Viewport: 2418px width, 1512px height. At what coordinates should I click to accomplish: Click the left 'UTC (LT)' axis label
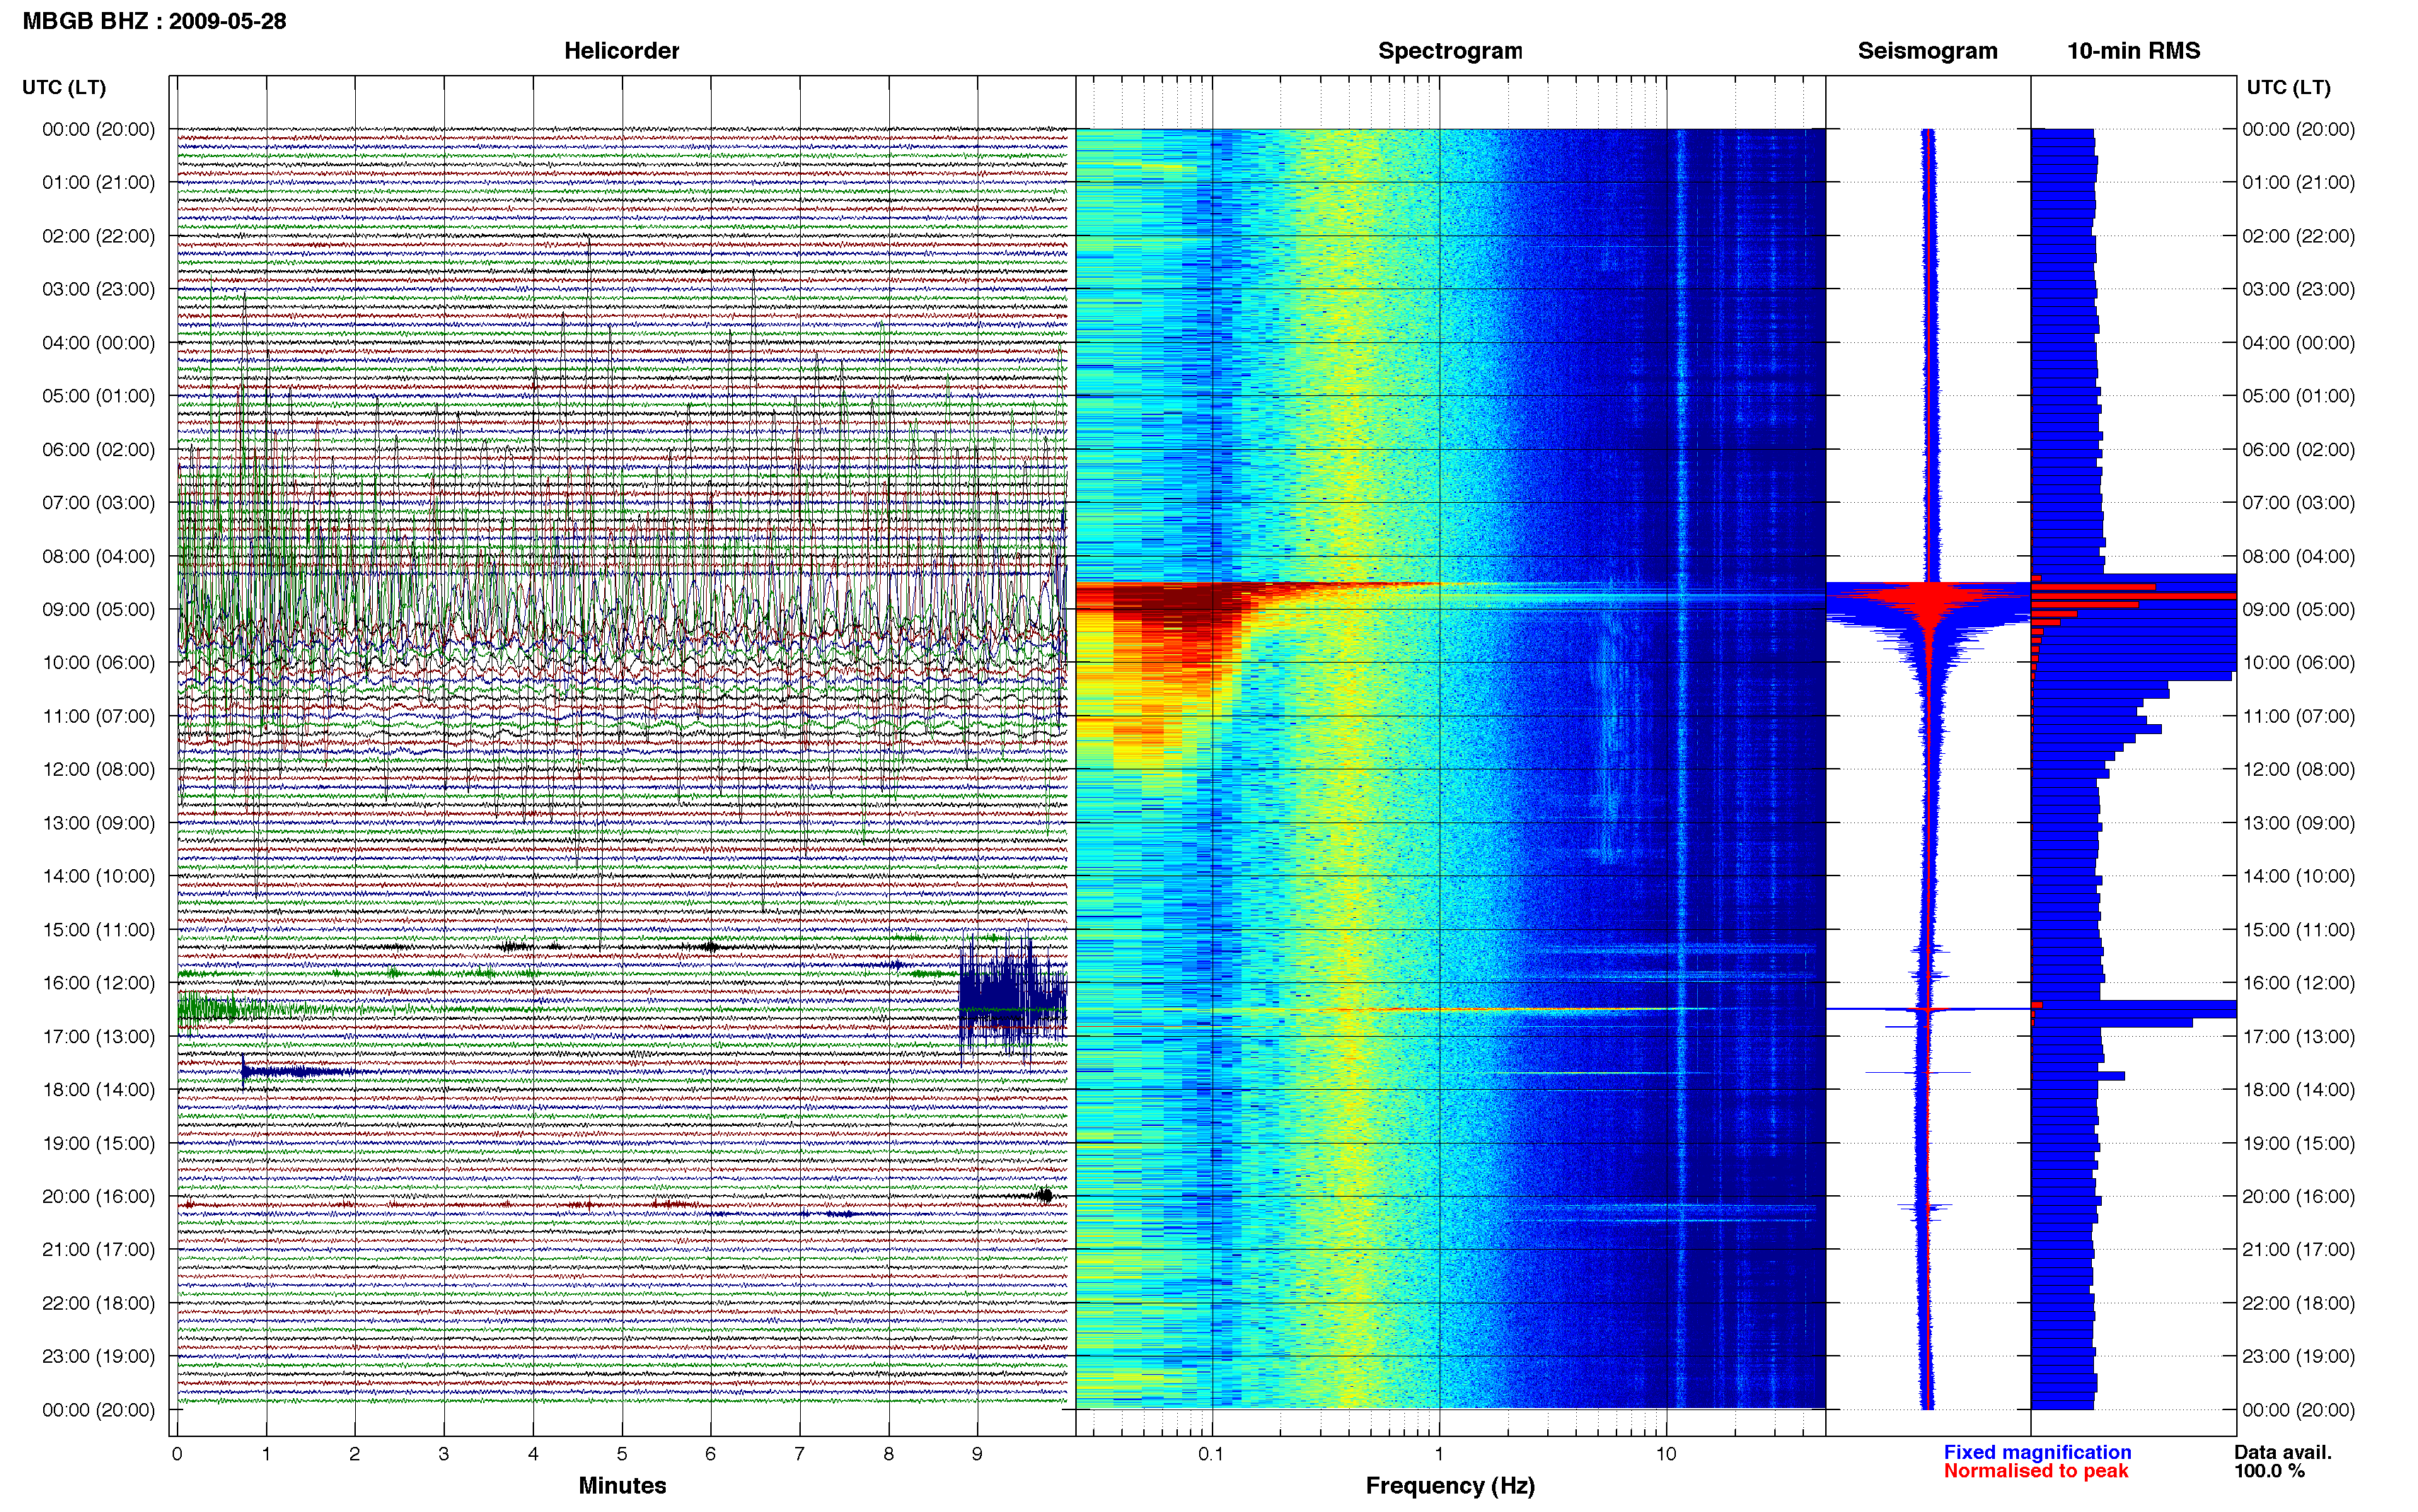point(64,87)
